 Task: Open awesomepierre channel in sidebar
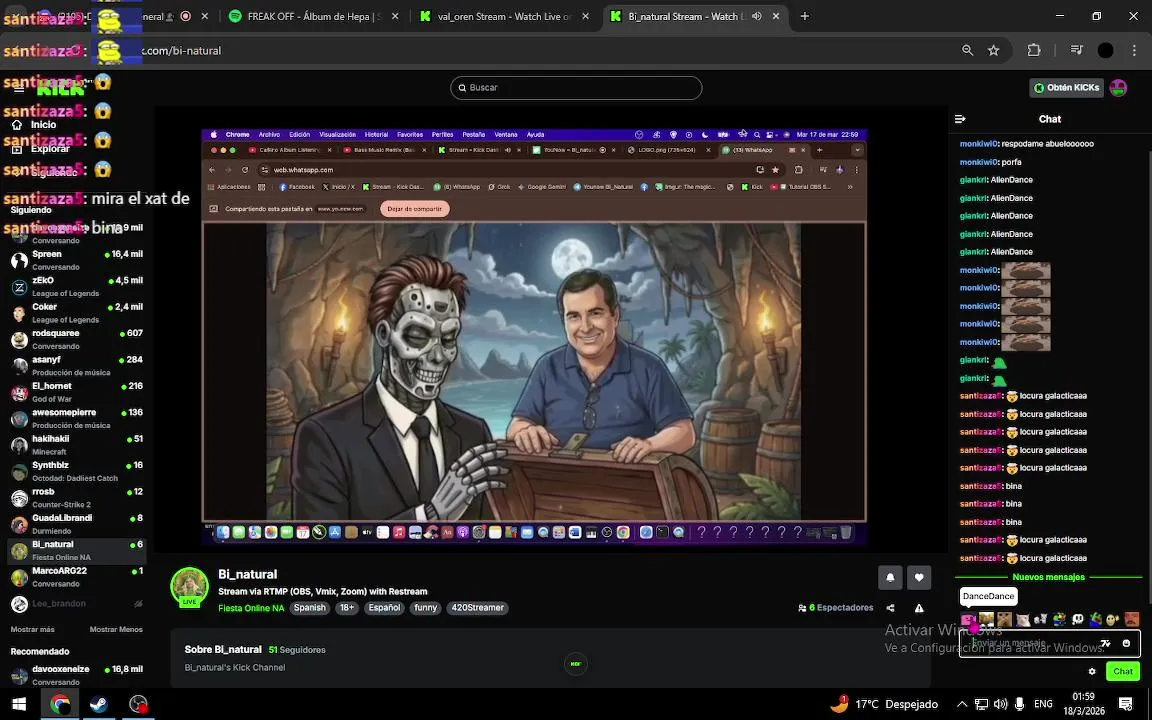(77, 419)
